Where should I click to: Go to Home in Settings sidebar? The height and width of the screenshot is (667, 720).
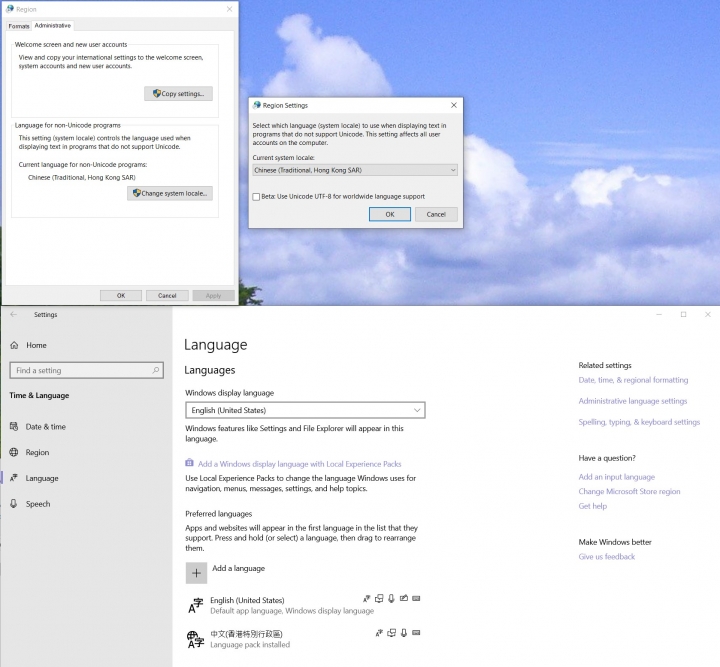(36, 345)
